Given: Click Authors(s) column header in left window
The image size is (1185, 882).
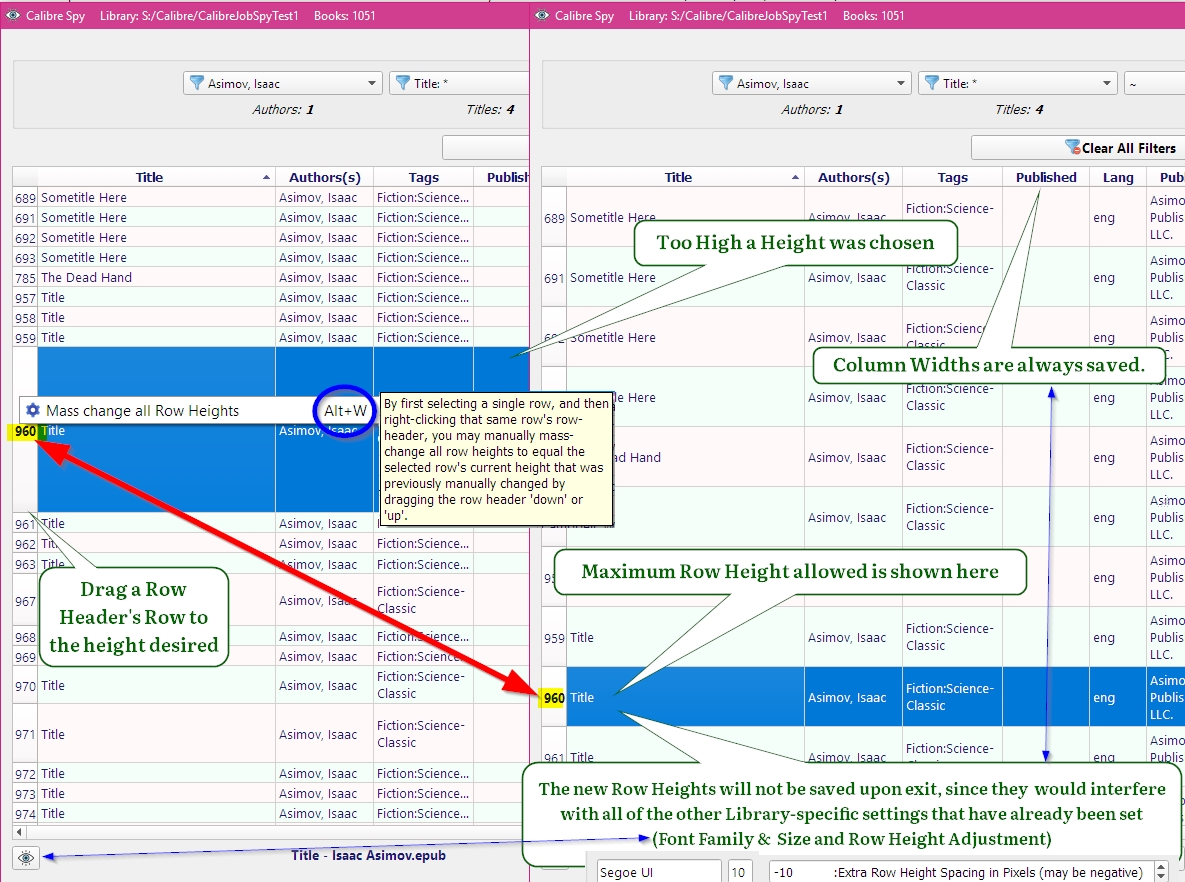Looking at the screenshot, I should tap(324, 178).
